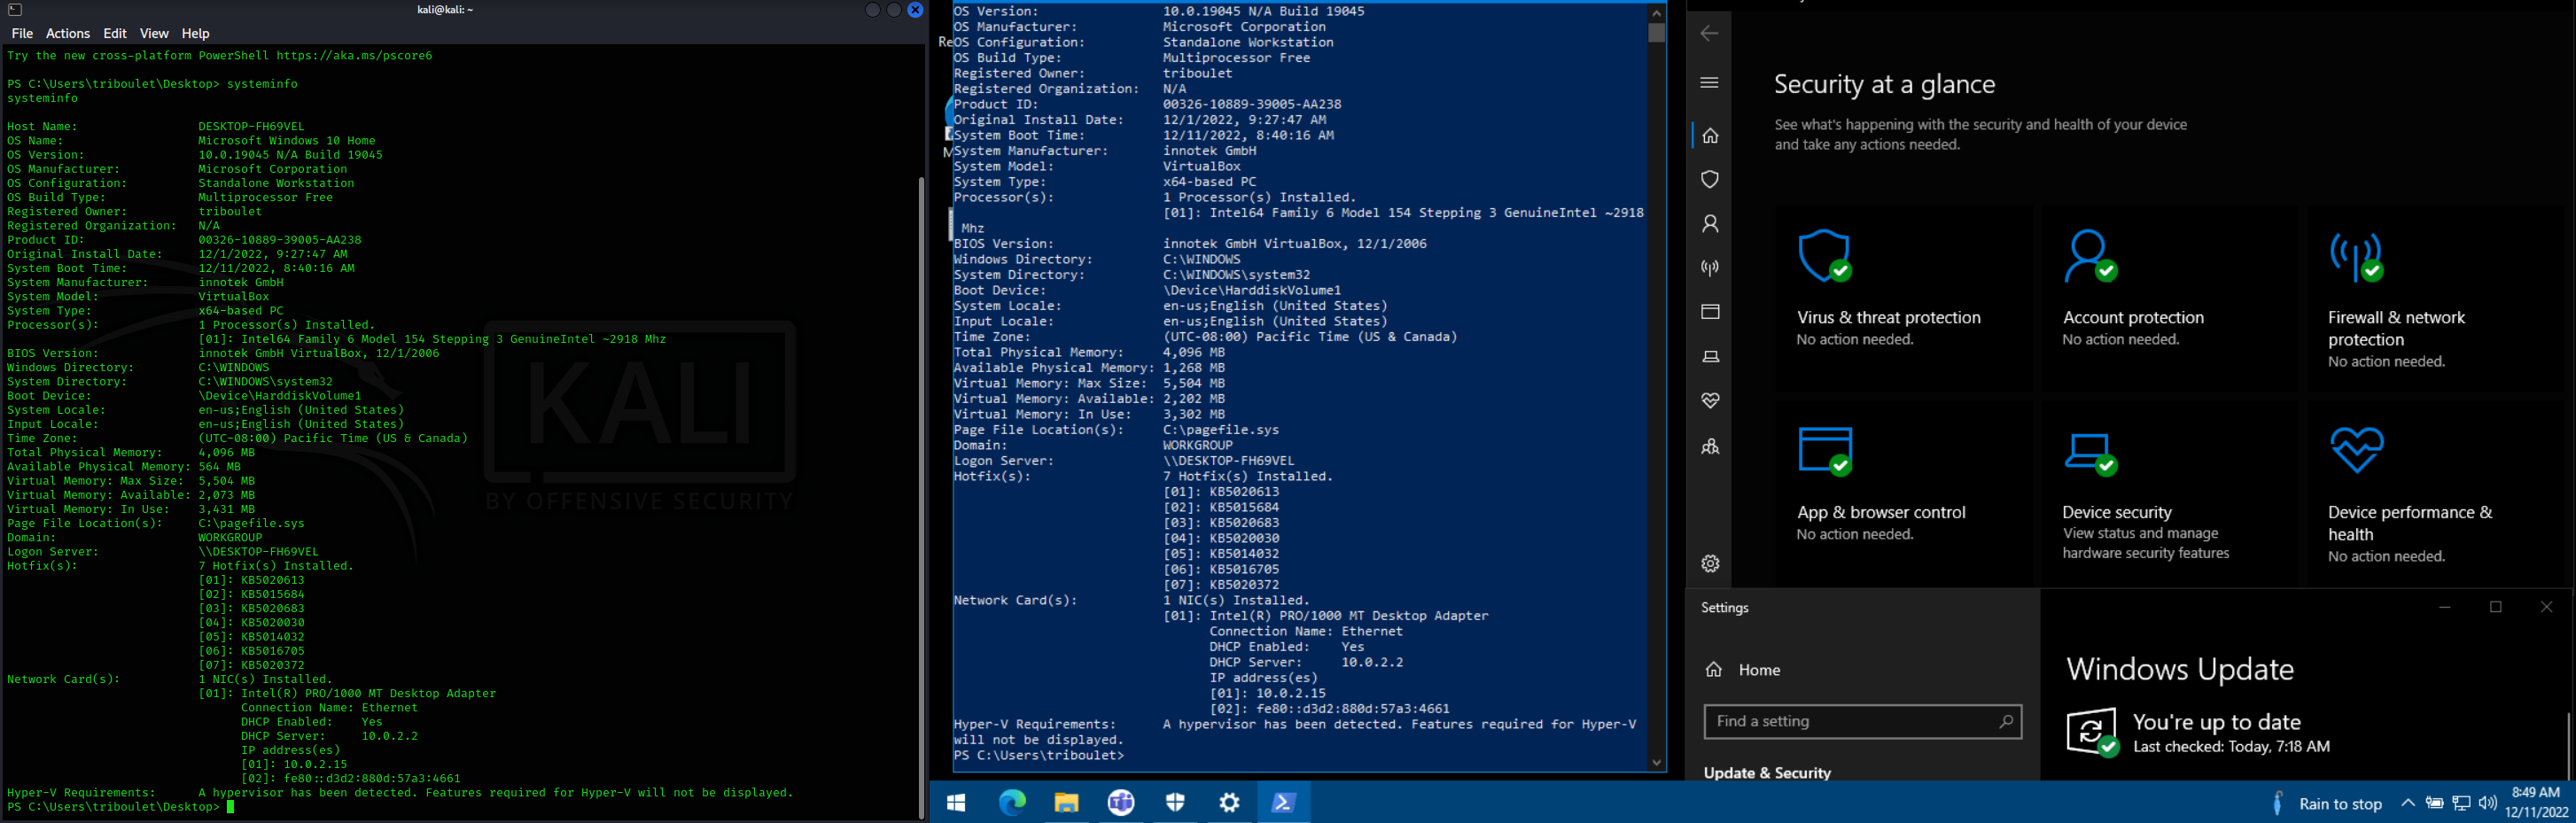Click the Home icon in Windows Security sidebar
The width and height of the screenshot is (2576, 823).
click(x=1710, y=135)
